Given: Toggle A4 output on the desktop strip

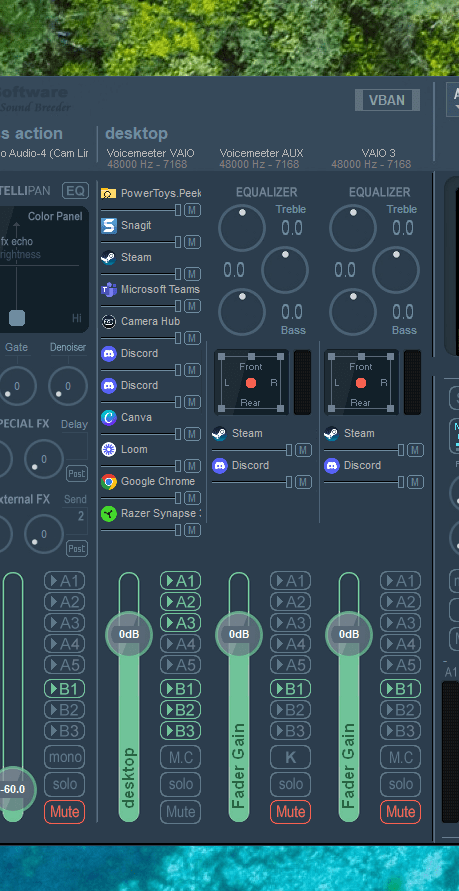Looking at the screenshot, I should coord(180,644).
